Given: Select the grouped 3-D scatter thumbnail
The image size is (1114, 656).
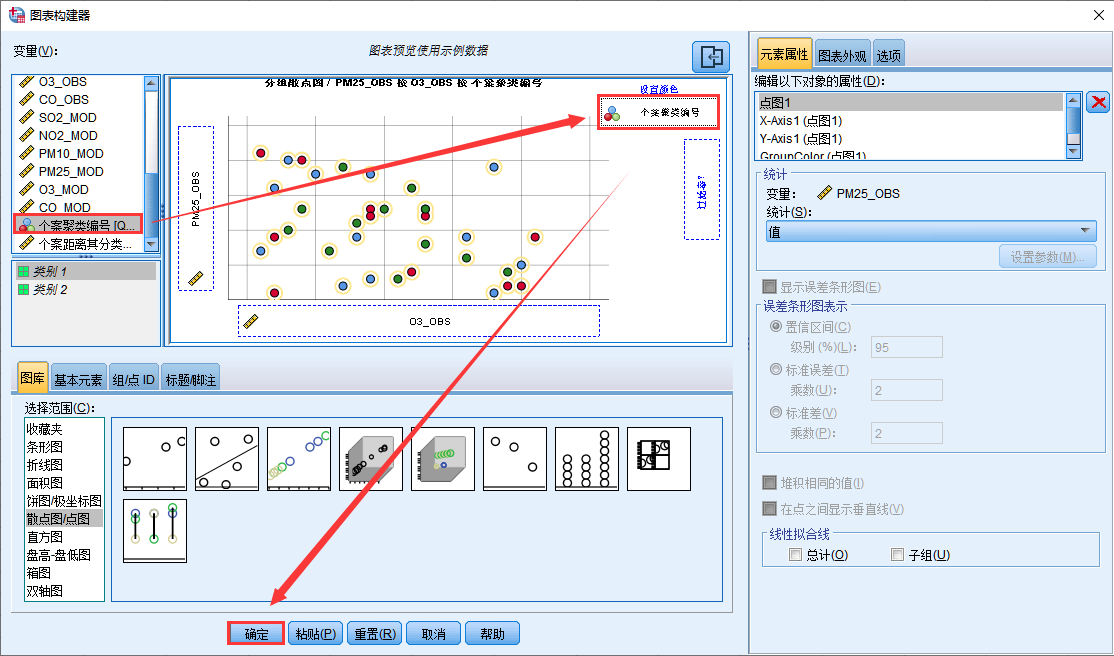Looking at the screenshot, I should tap(443, 458).
